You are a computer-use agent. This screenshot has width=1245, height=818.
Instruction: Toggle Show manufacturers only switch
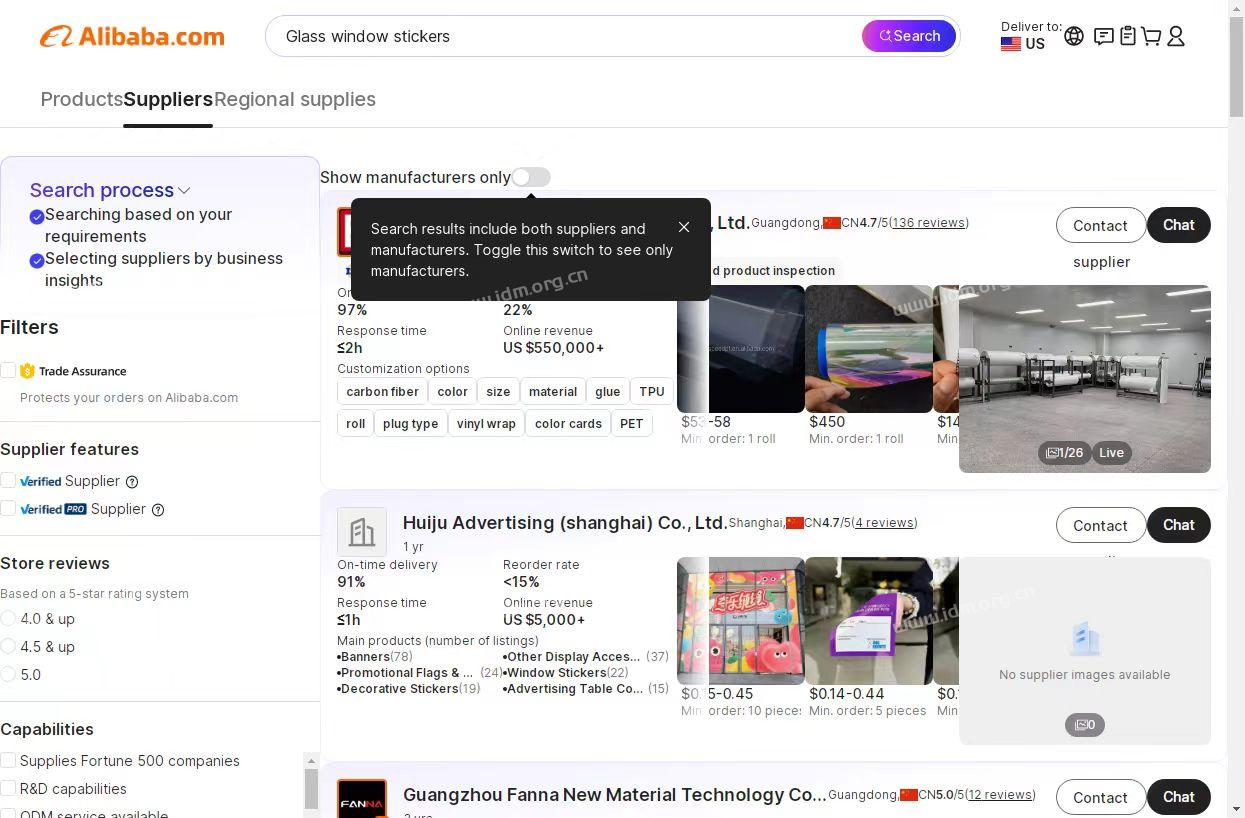(531, 177)
